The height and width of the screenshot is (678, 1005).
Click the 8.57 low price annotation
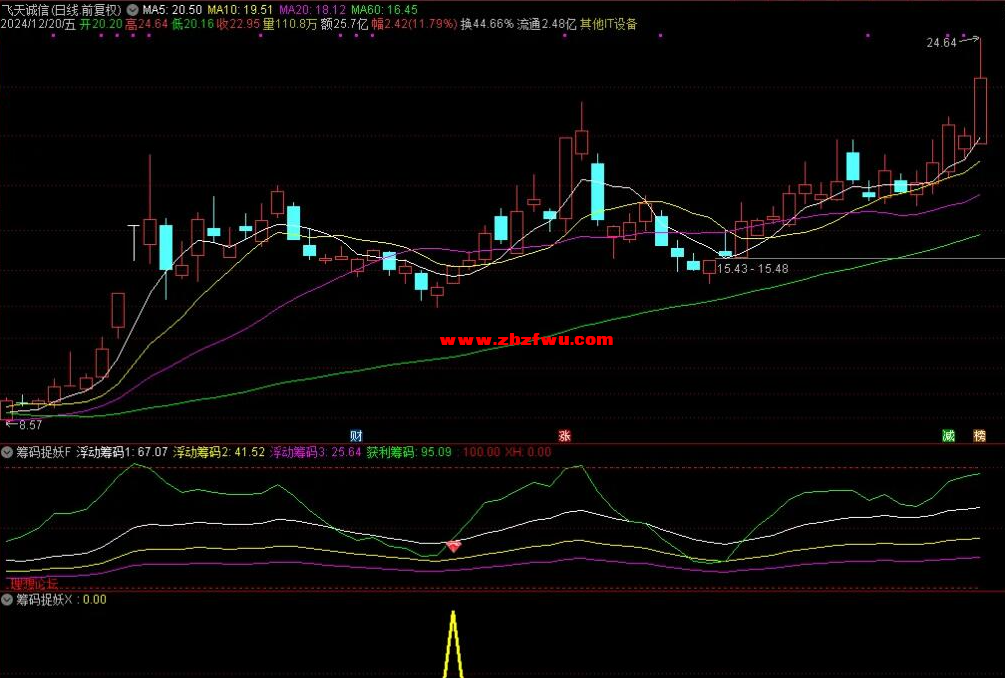click(29, 424)
